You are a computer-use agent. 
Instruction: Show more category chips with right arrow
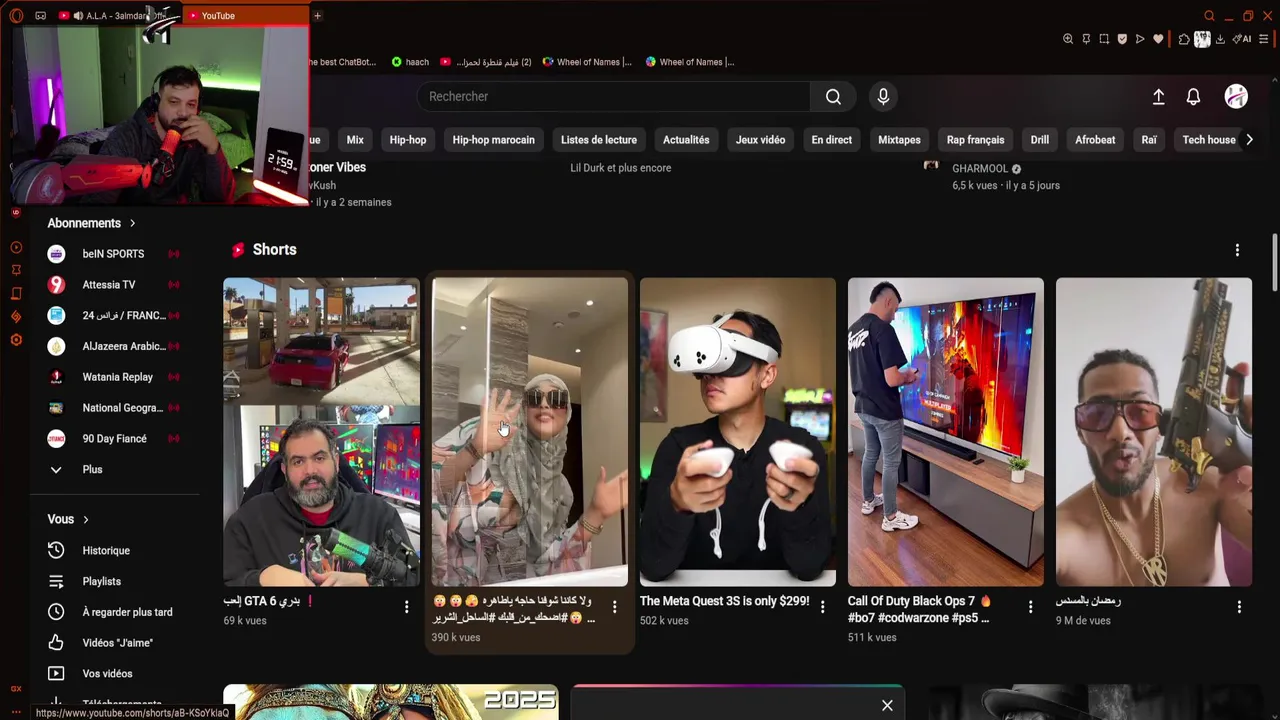(x=1249, y=140)
